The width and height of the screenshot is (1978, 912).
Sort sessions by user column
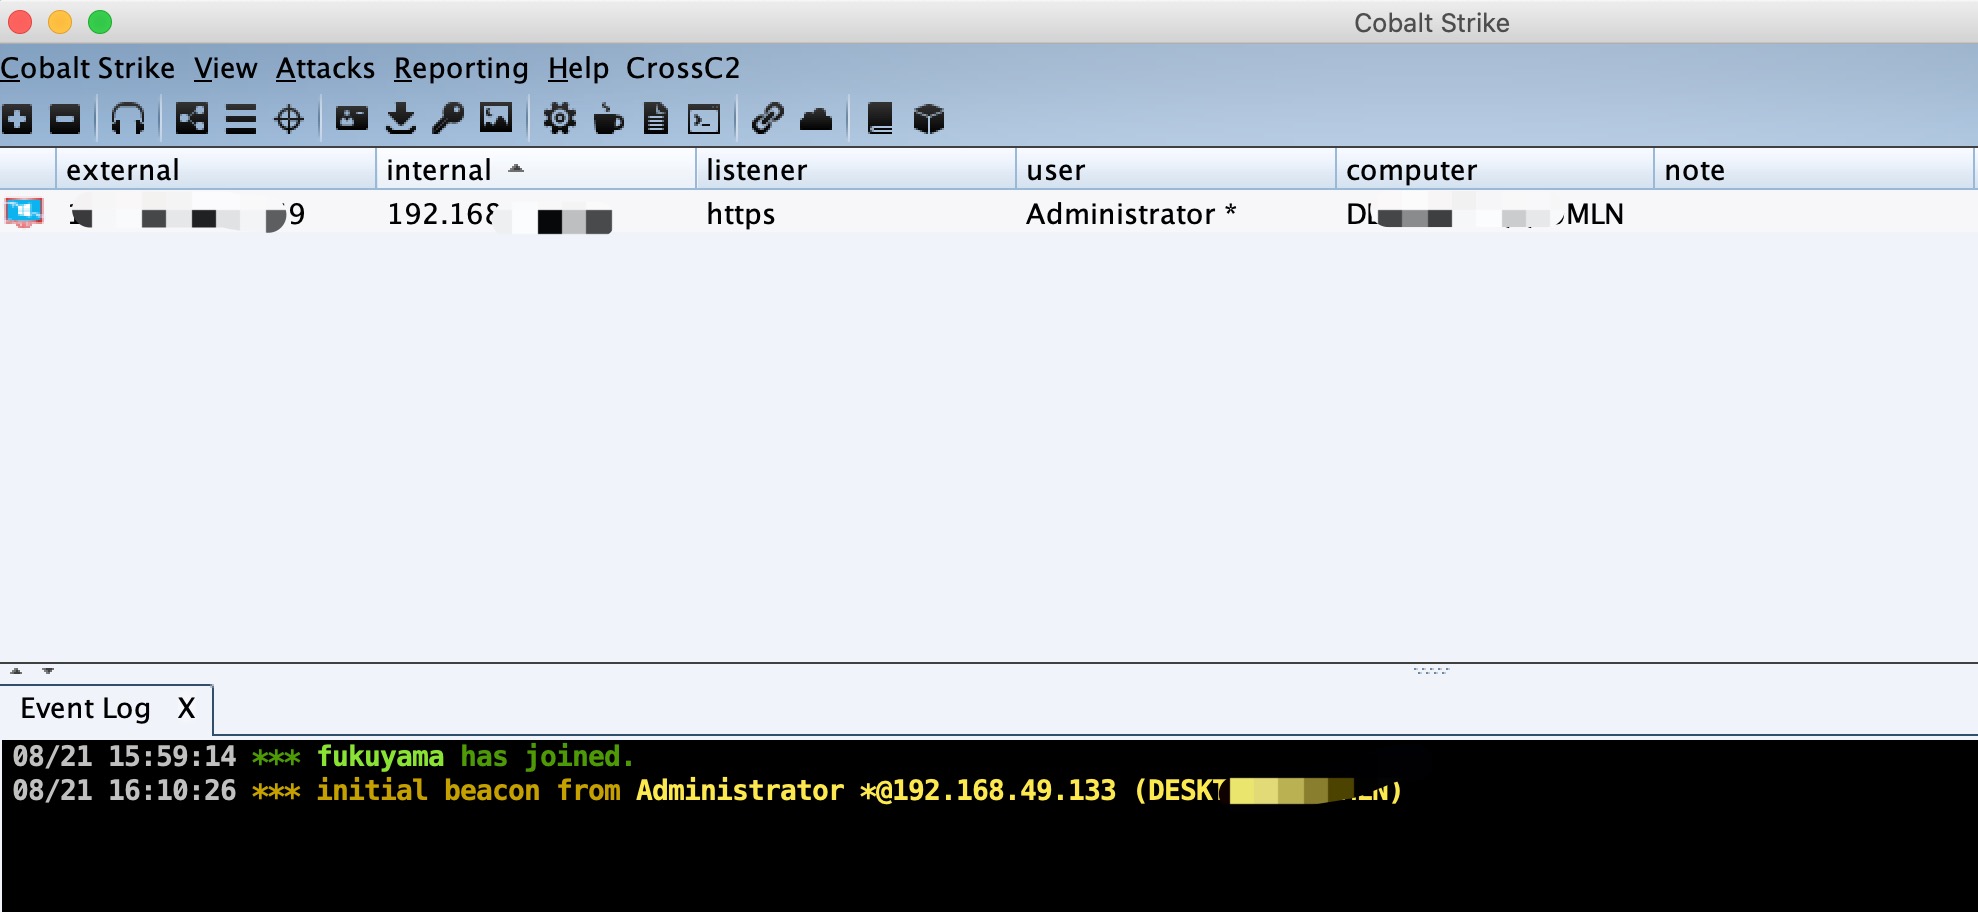pos(1175,169)
